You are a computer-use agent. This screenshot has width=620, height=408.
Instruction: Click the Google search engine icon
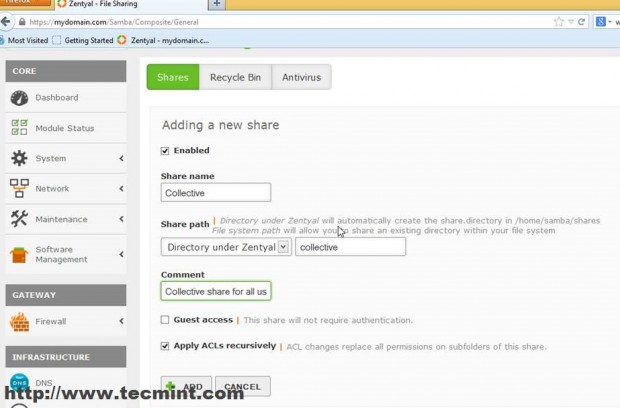coord(601,22)
